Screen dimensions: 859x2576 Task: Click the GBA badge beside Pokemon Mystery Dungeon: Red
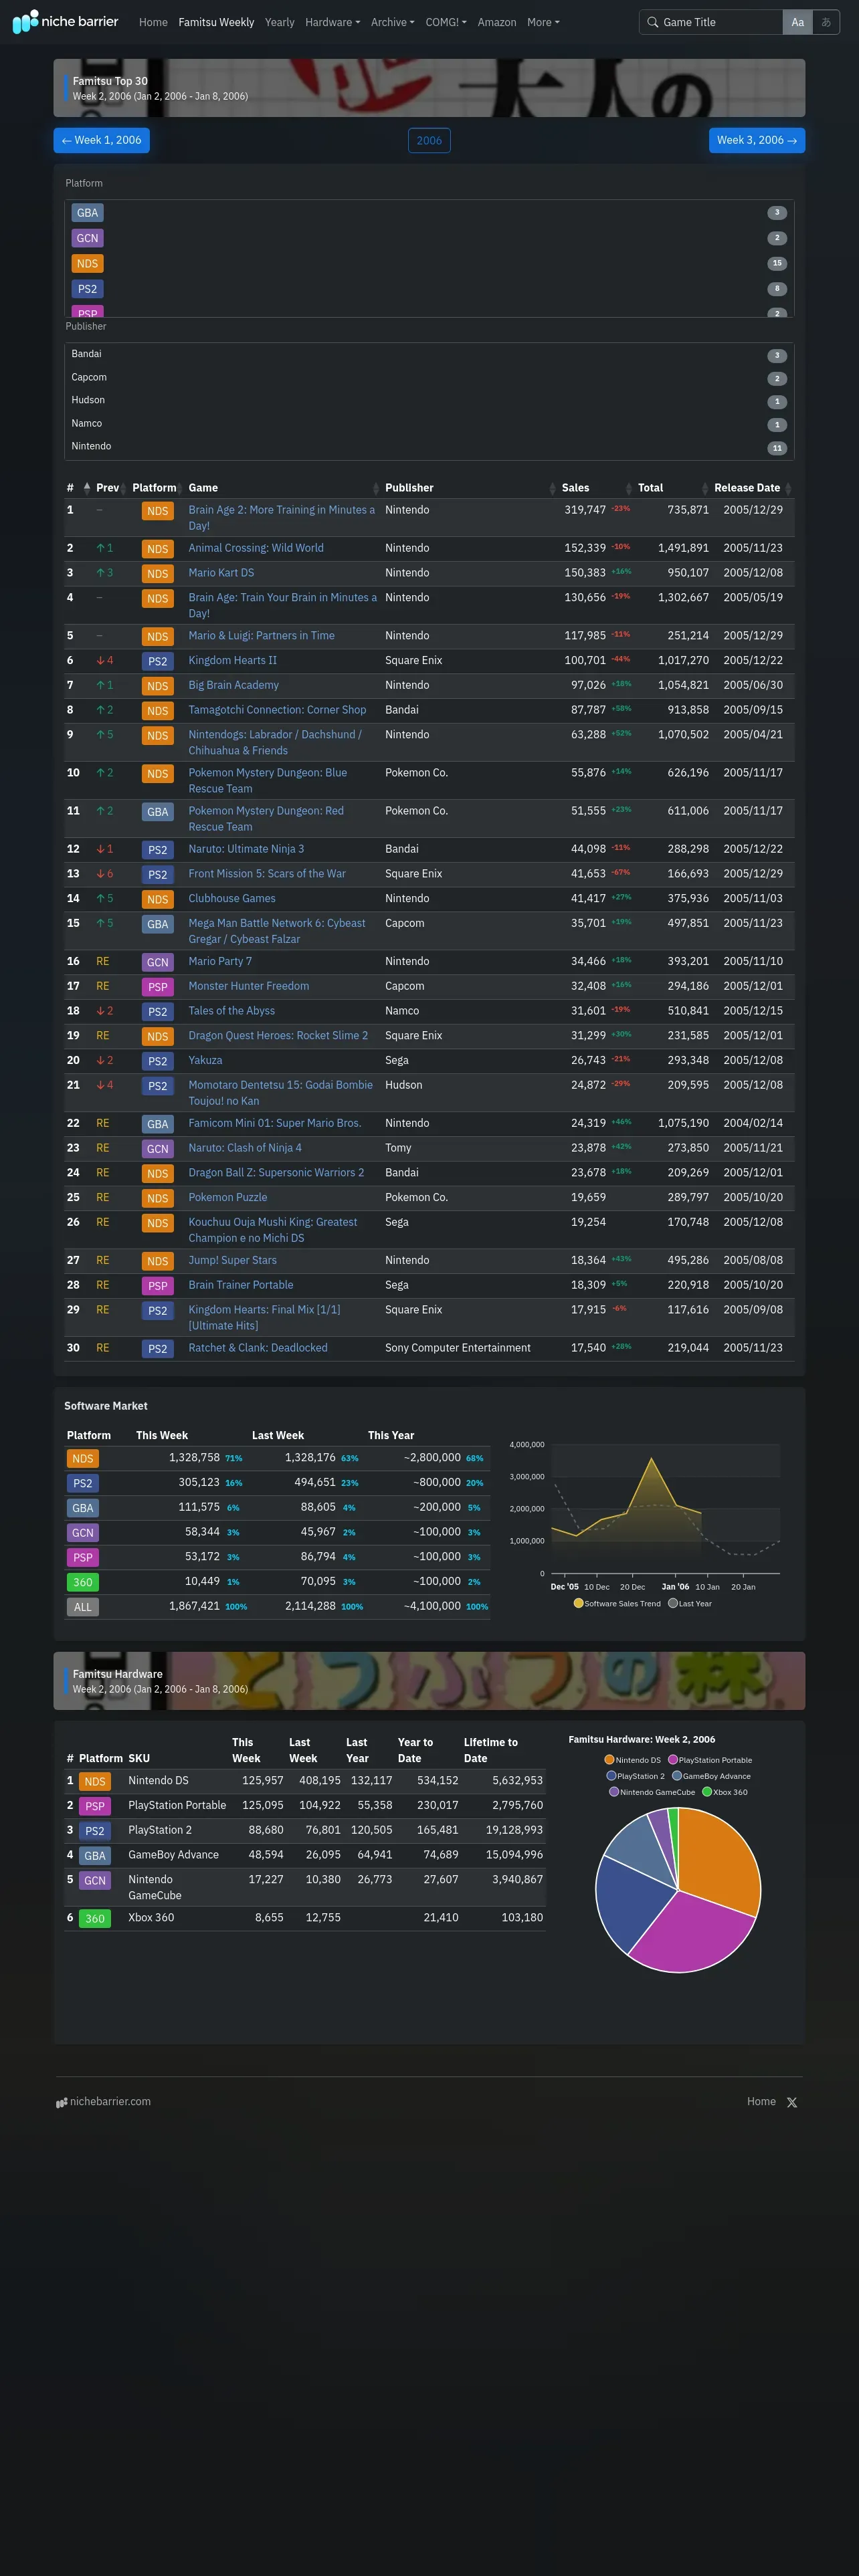click(x=158, y=812)
